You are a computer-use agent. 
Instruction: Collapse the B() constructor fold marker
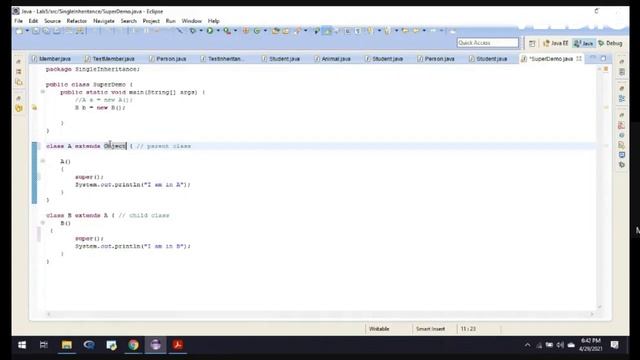click(42, 223)
